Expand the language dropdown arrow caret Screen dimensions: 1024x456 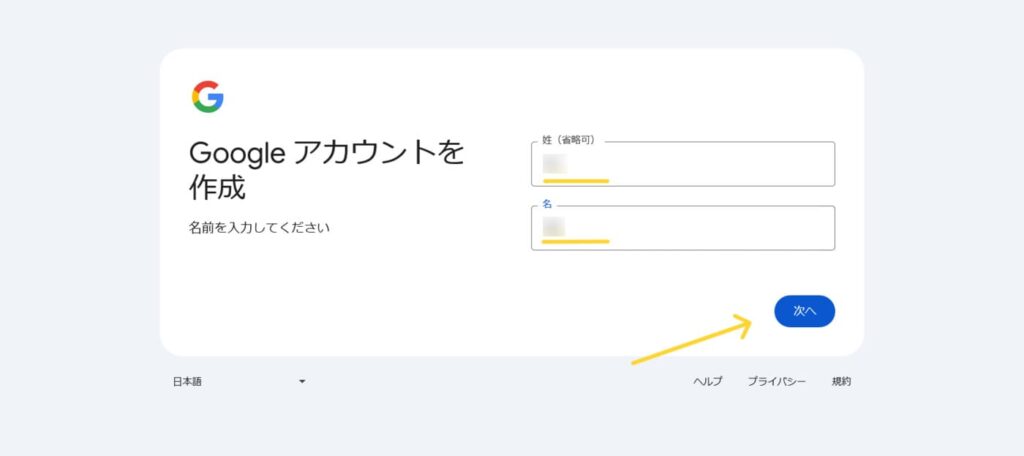pos(302,382)
